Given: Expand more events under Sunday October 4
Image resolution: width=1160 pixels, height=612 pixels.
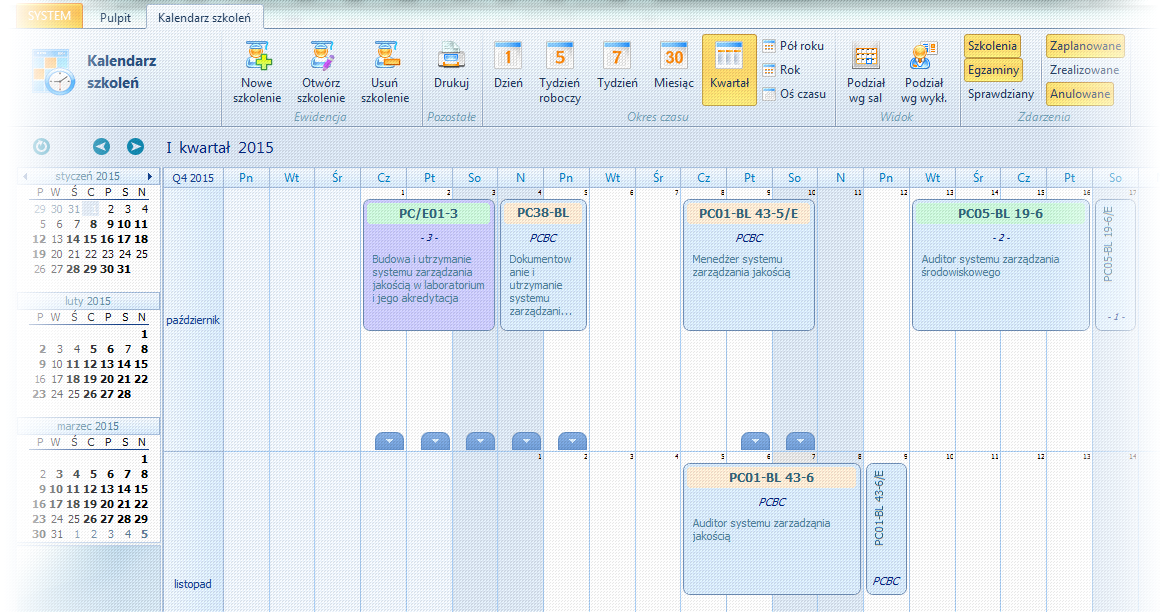Looking at the screenshot, I should [526, 441].
